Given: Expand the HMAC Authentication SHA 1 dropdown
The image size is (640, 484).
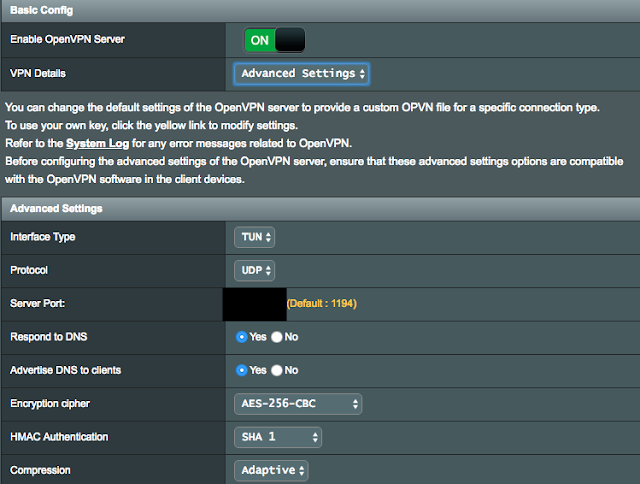Looking at the screenshot, I should [278, 437].
